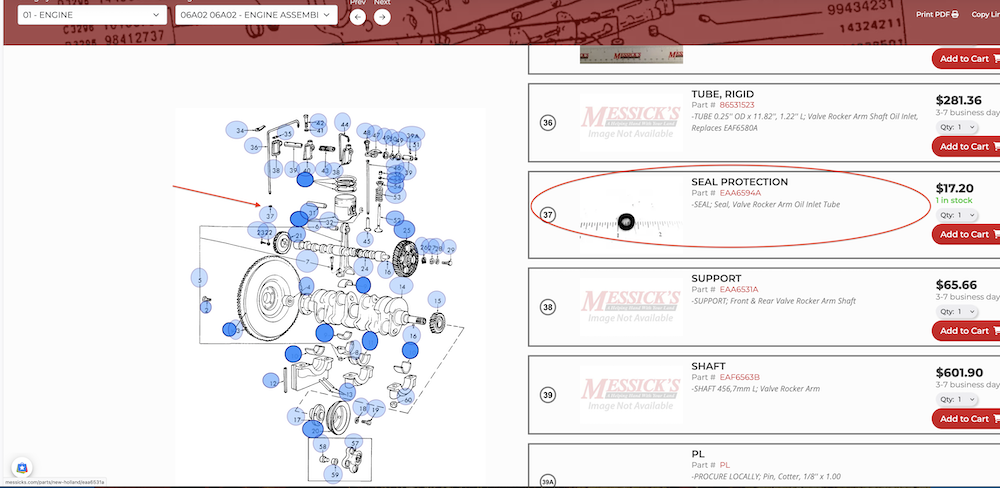Click the SUPPORT part title
This screenshot has height=488, width=1000.
click(716, 278)
